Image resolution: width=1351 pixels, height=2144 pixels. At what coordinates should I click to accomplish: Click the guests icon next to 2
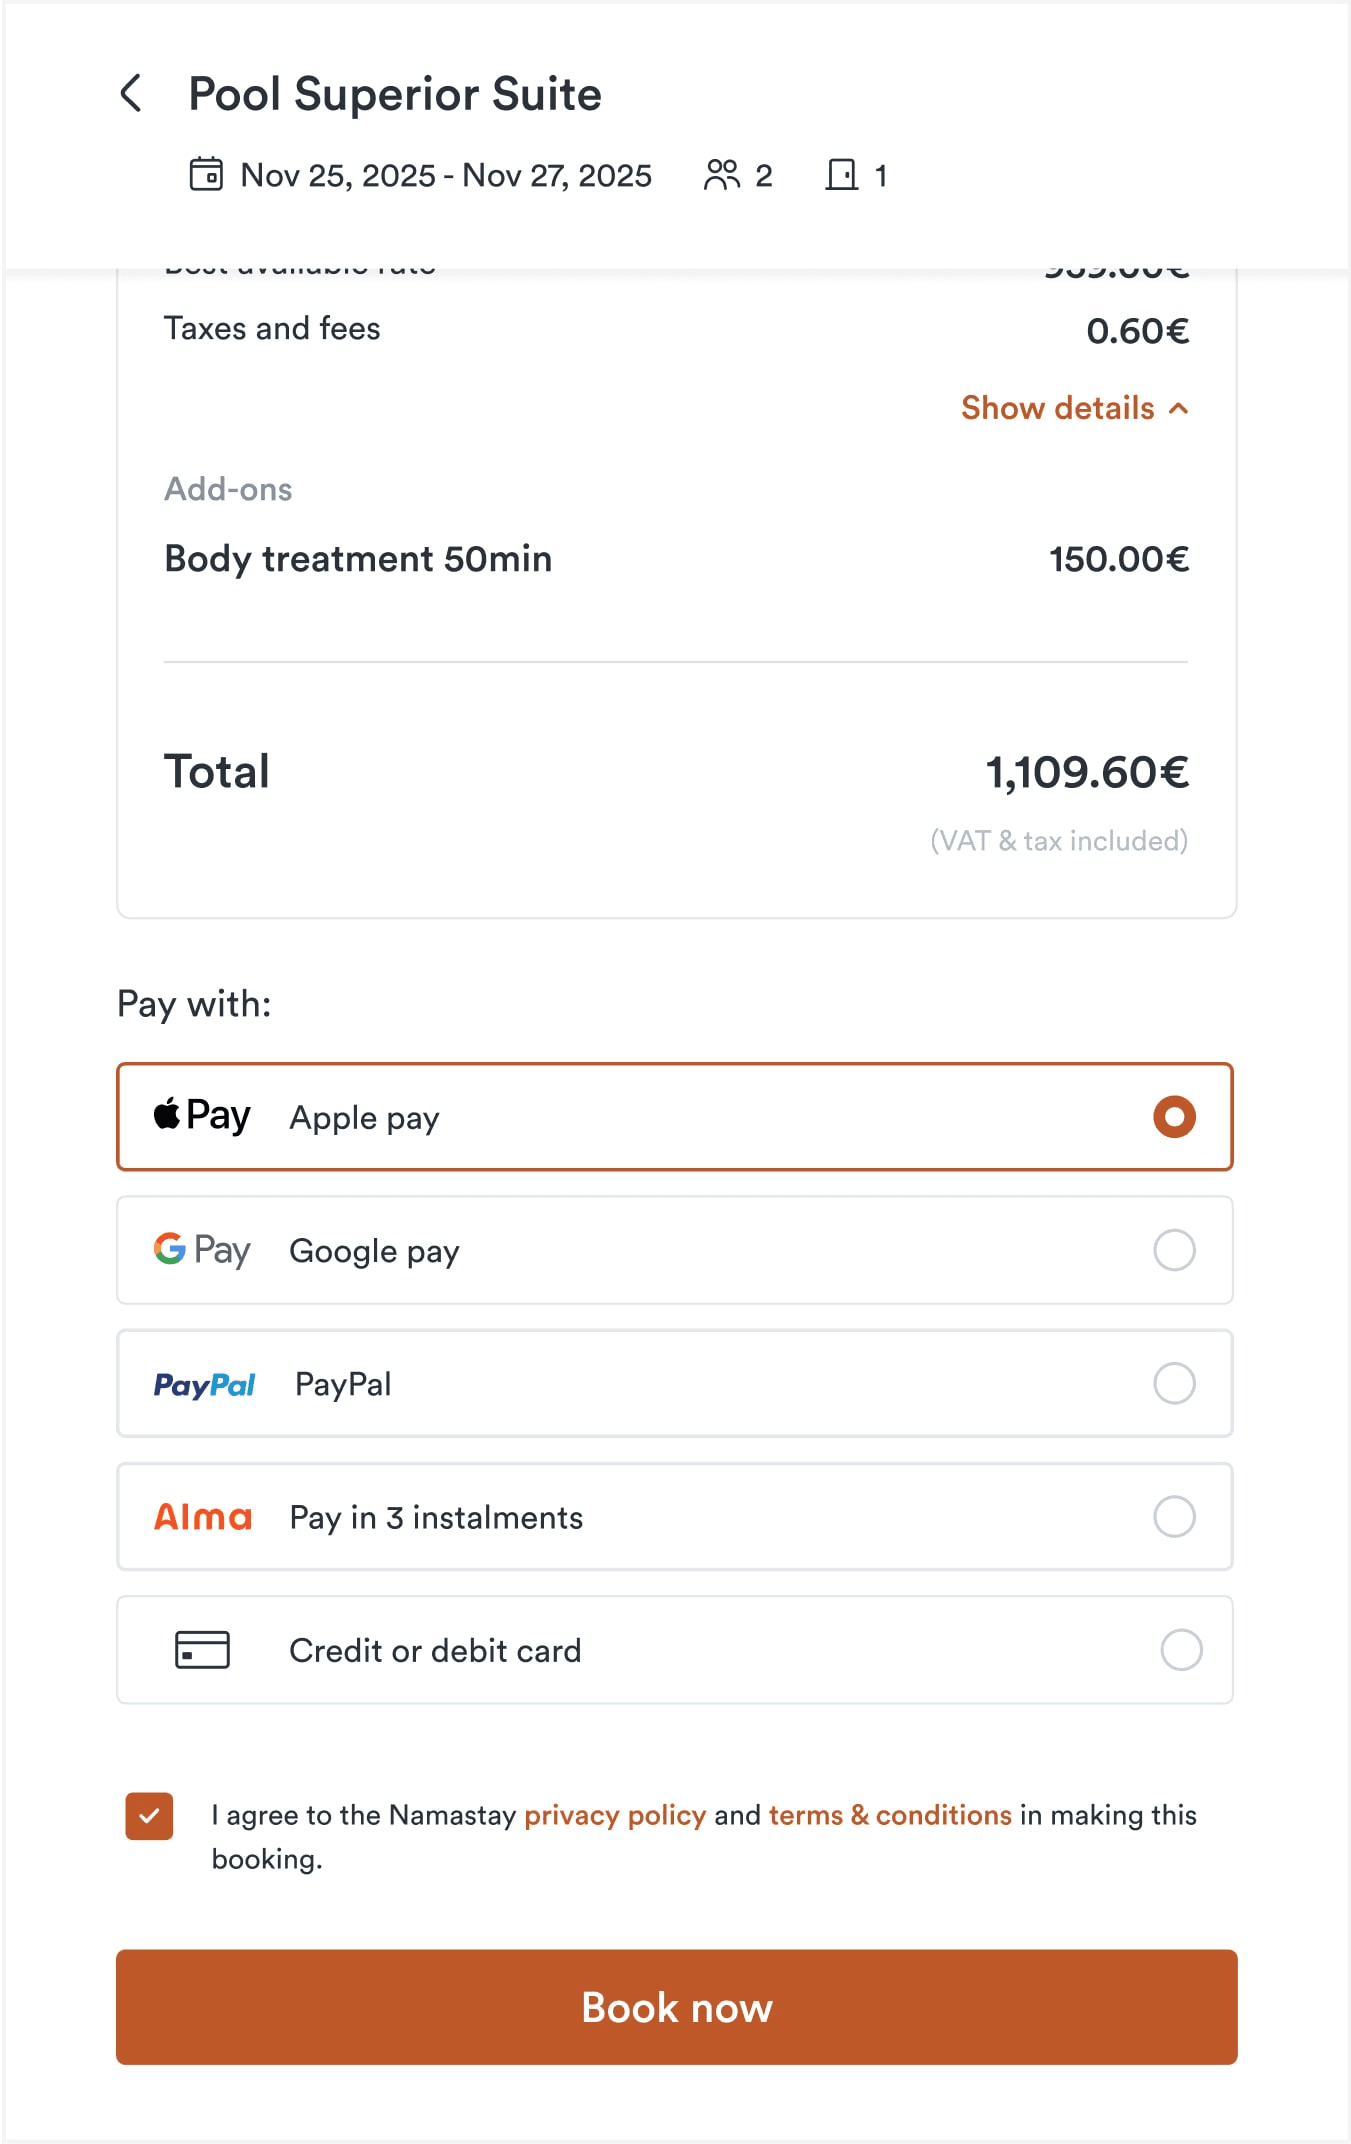pyautogui.click(x=721, y=175)
